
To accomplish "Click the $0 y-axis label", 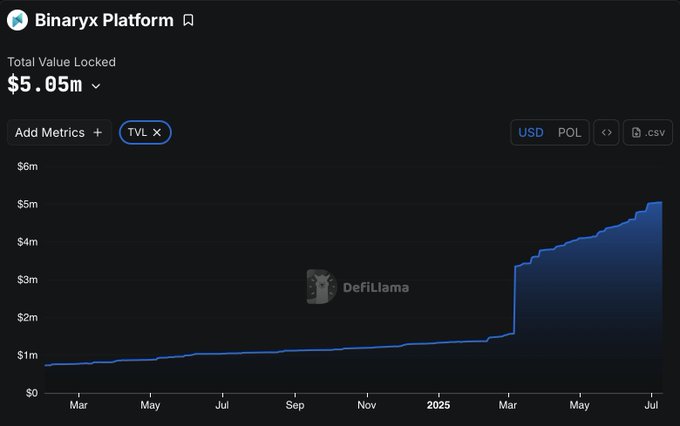I will [x=32, y=393].
